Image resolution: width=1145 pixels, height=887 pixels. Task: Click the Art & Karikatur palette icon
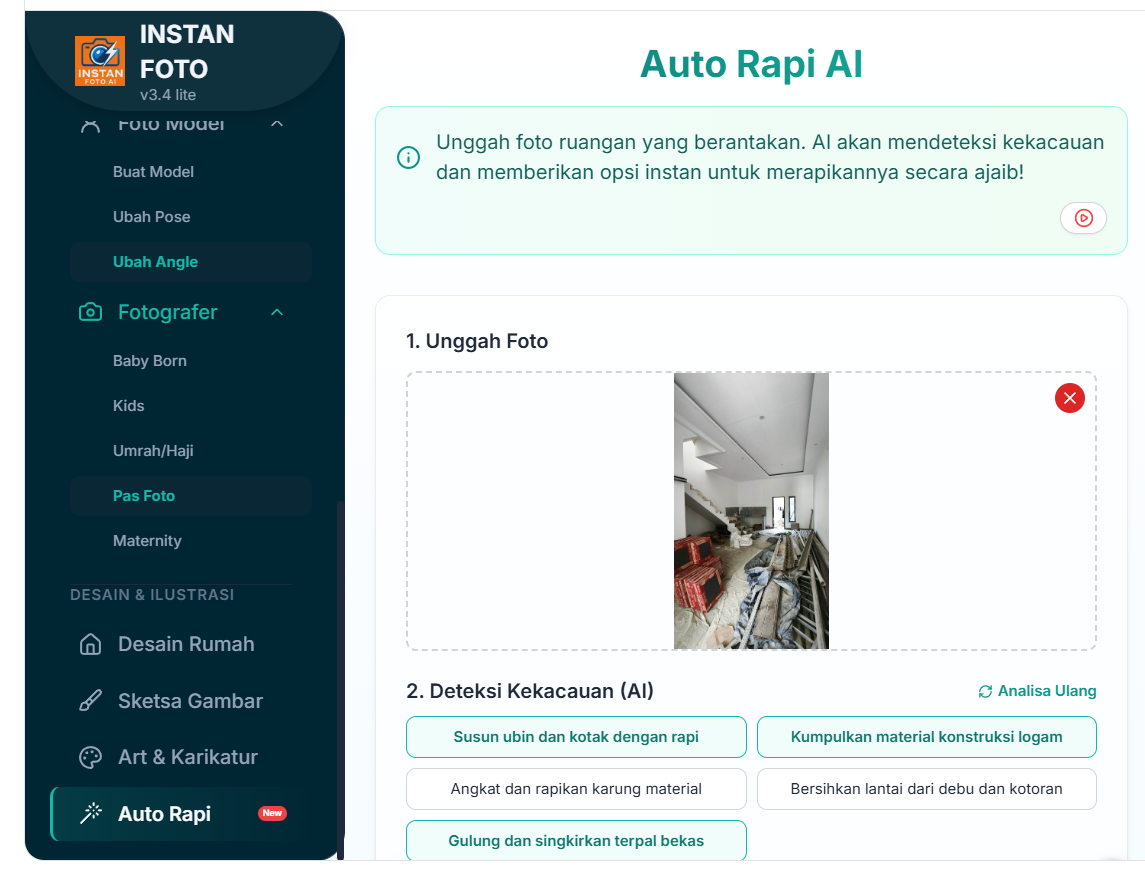click(x=90, y=757)
